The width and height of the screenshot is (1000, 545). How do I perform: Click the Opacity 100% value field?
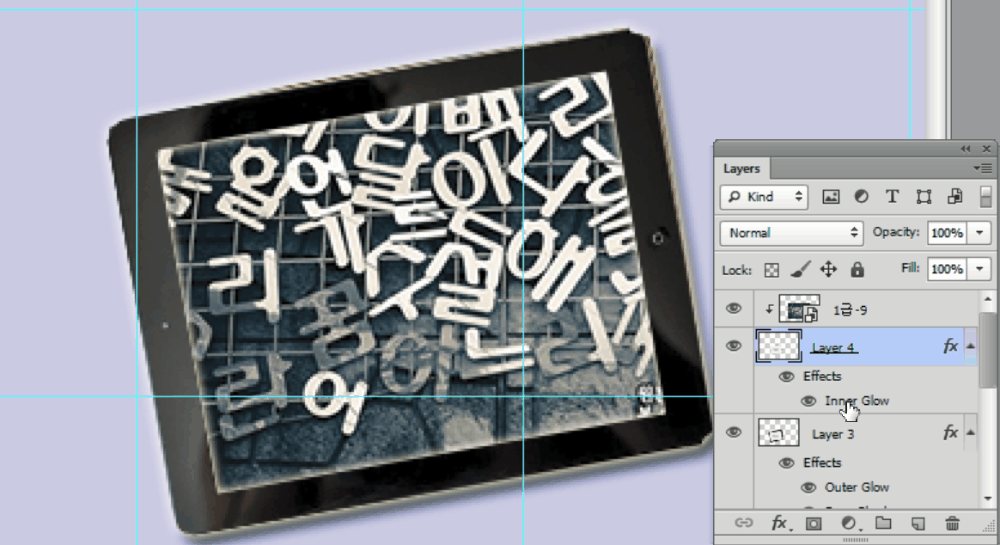click(948, 233)
